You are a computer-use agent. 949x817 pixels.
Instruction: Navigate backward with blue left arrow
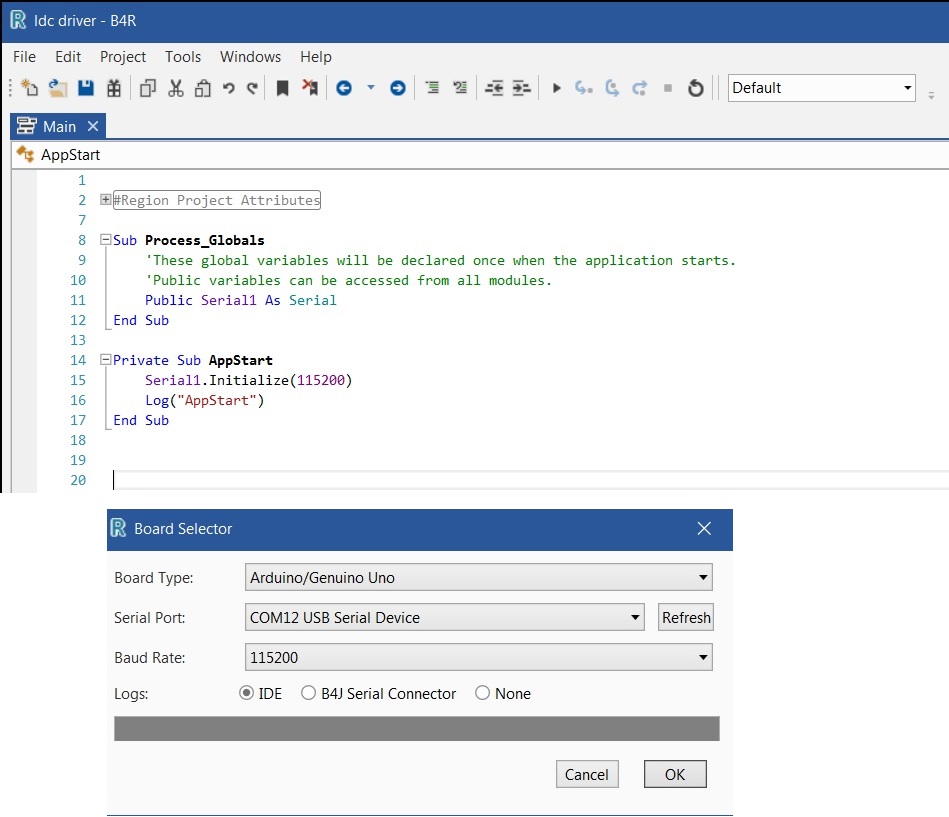pos(344,88)
